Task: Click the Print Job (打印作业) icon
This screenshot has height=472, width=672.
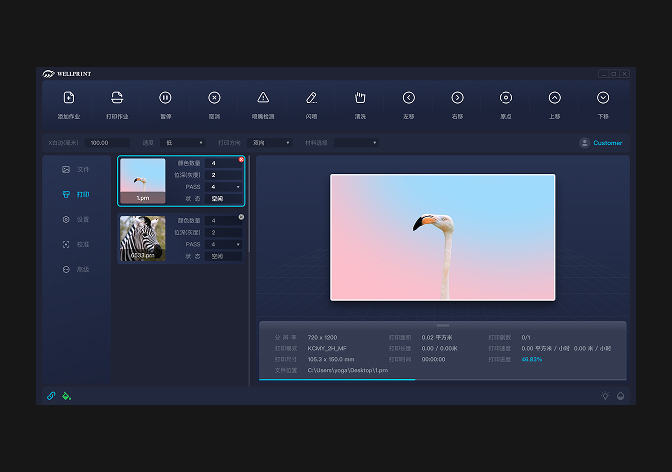Action: 117,98
